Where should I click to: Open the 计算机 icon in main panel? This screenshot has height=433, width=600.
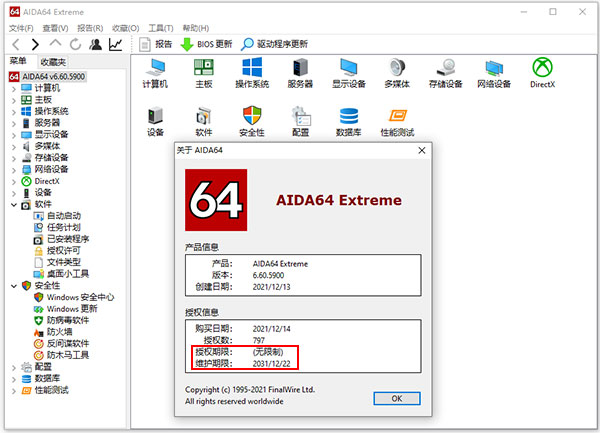(155, 73)
